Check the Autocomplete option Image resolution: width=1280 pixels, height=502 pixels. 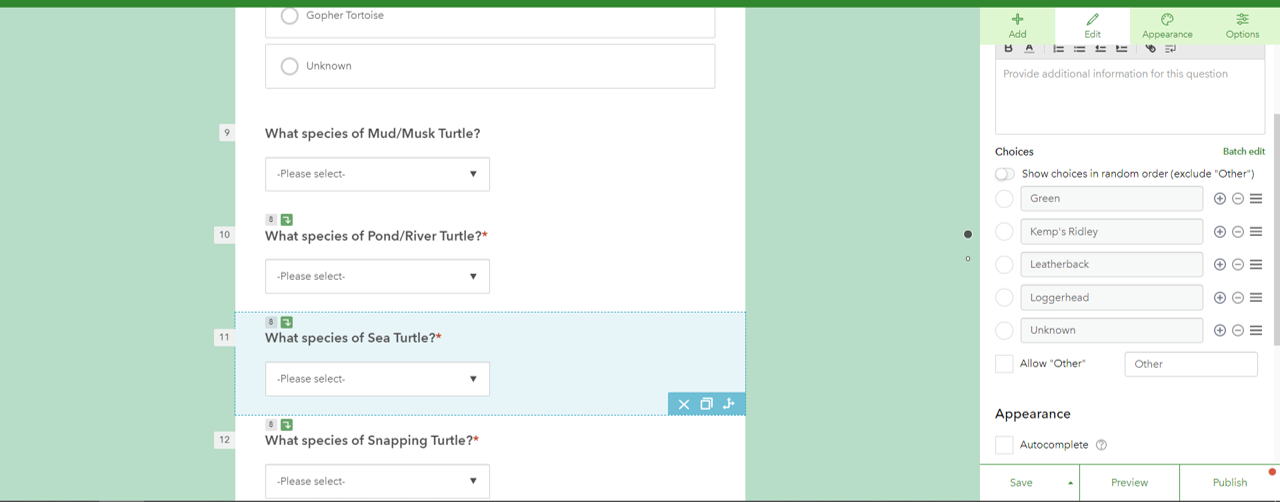[x=1004, y=445]
